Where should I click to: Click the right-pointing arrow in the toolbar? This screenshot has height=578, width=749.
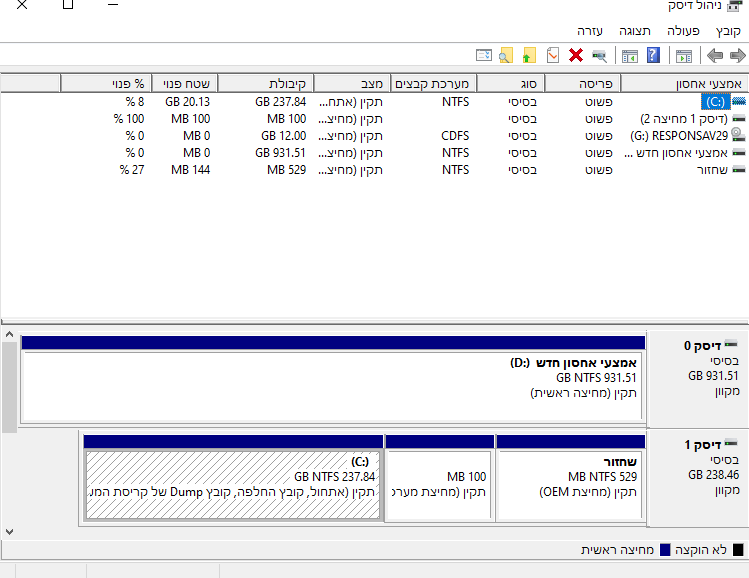(737, 56)
